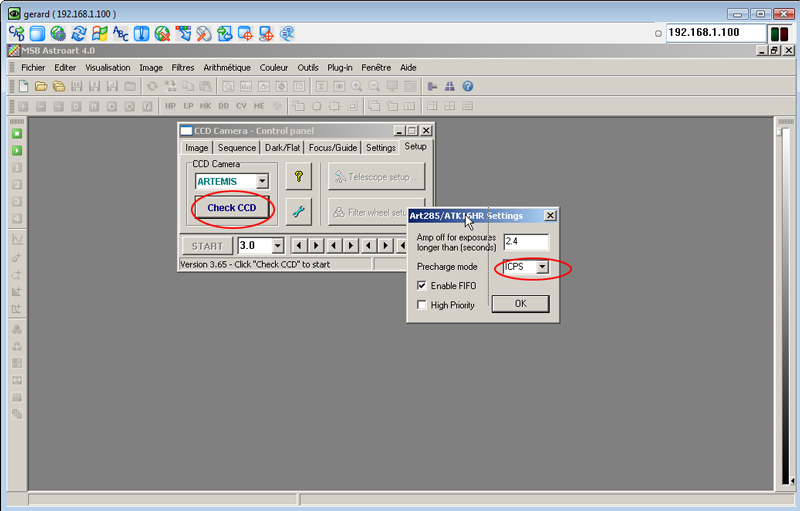Viewport: 800px width, 511px height.
Task: Click the Check CCD button
Action: click(232, 208)
